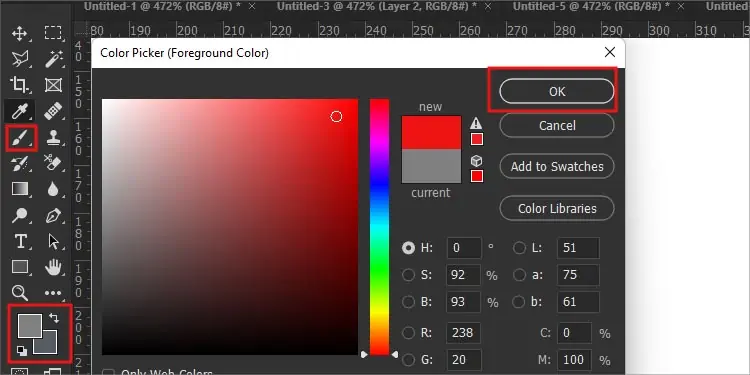
Task: Select the Horizontal Type tool
Action: tap(21, 242)
